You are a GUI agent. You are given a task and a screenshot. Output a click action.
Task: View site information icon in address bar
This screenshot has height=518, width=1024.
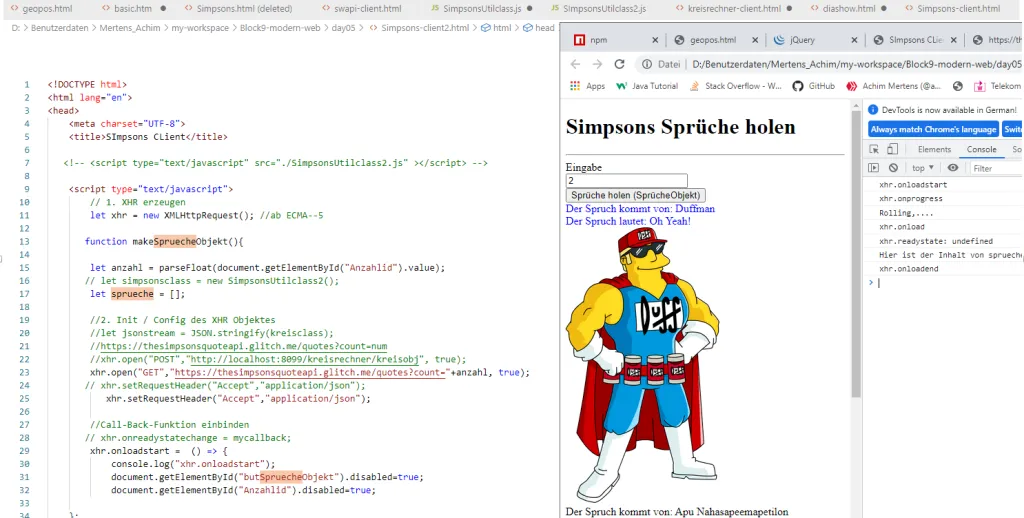[647, 64]
